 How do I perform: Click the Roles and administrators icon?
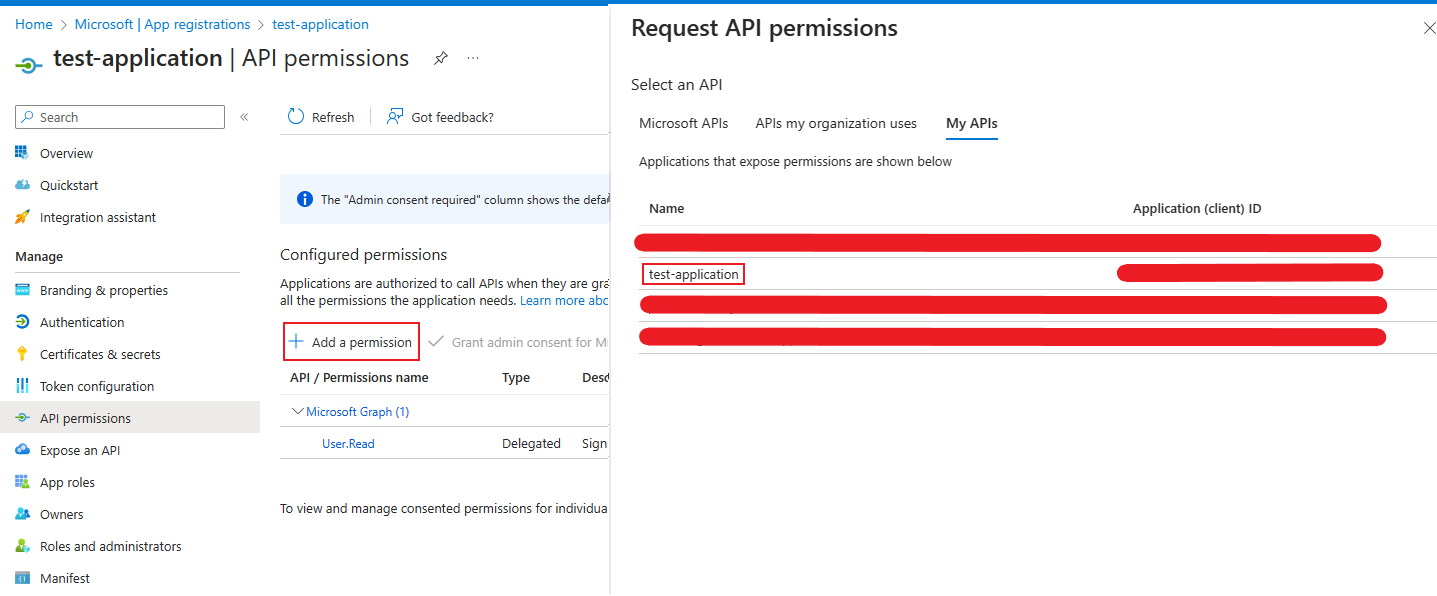tap(22, 546)
